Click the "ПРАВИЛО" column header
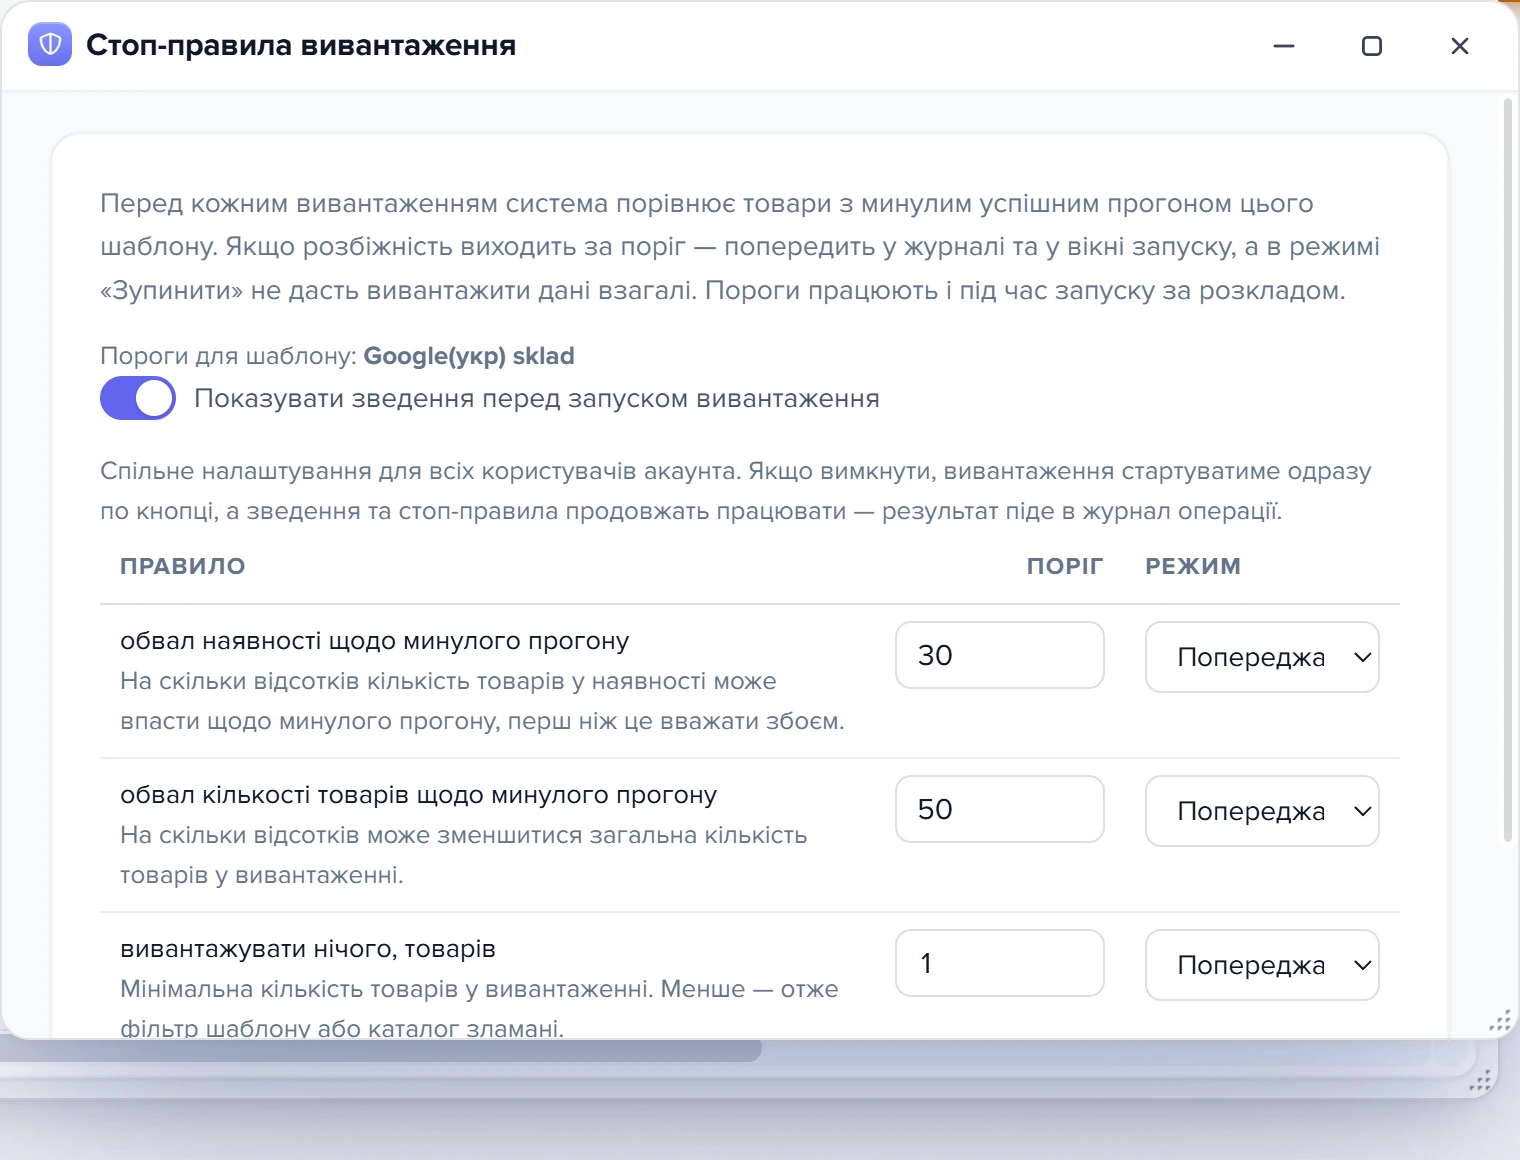This screenshot has width=1520, height=1160. pyautogui.click(x=183, y=566)
